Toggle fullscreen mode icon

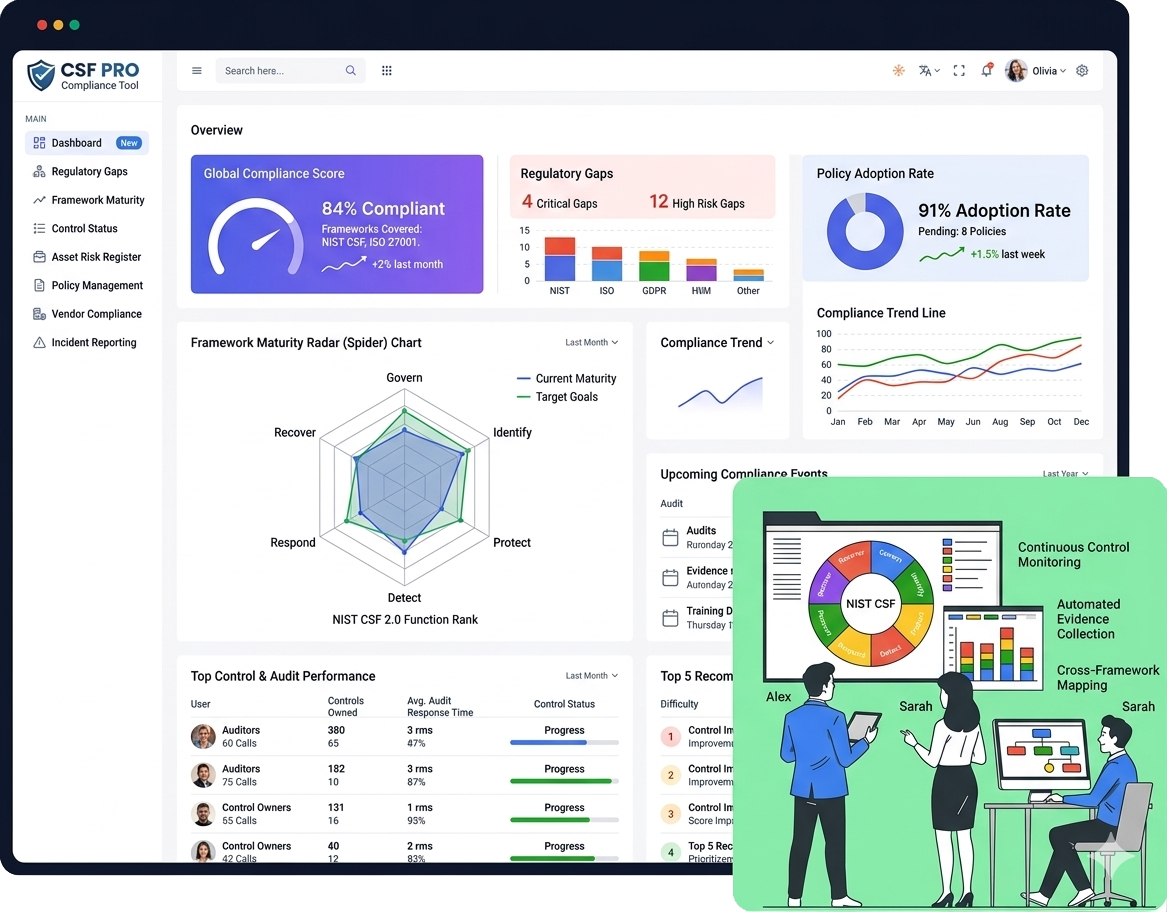[959, 71]
